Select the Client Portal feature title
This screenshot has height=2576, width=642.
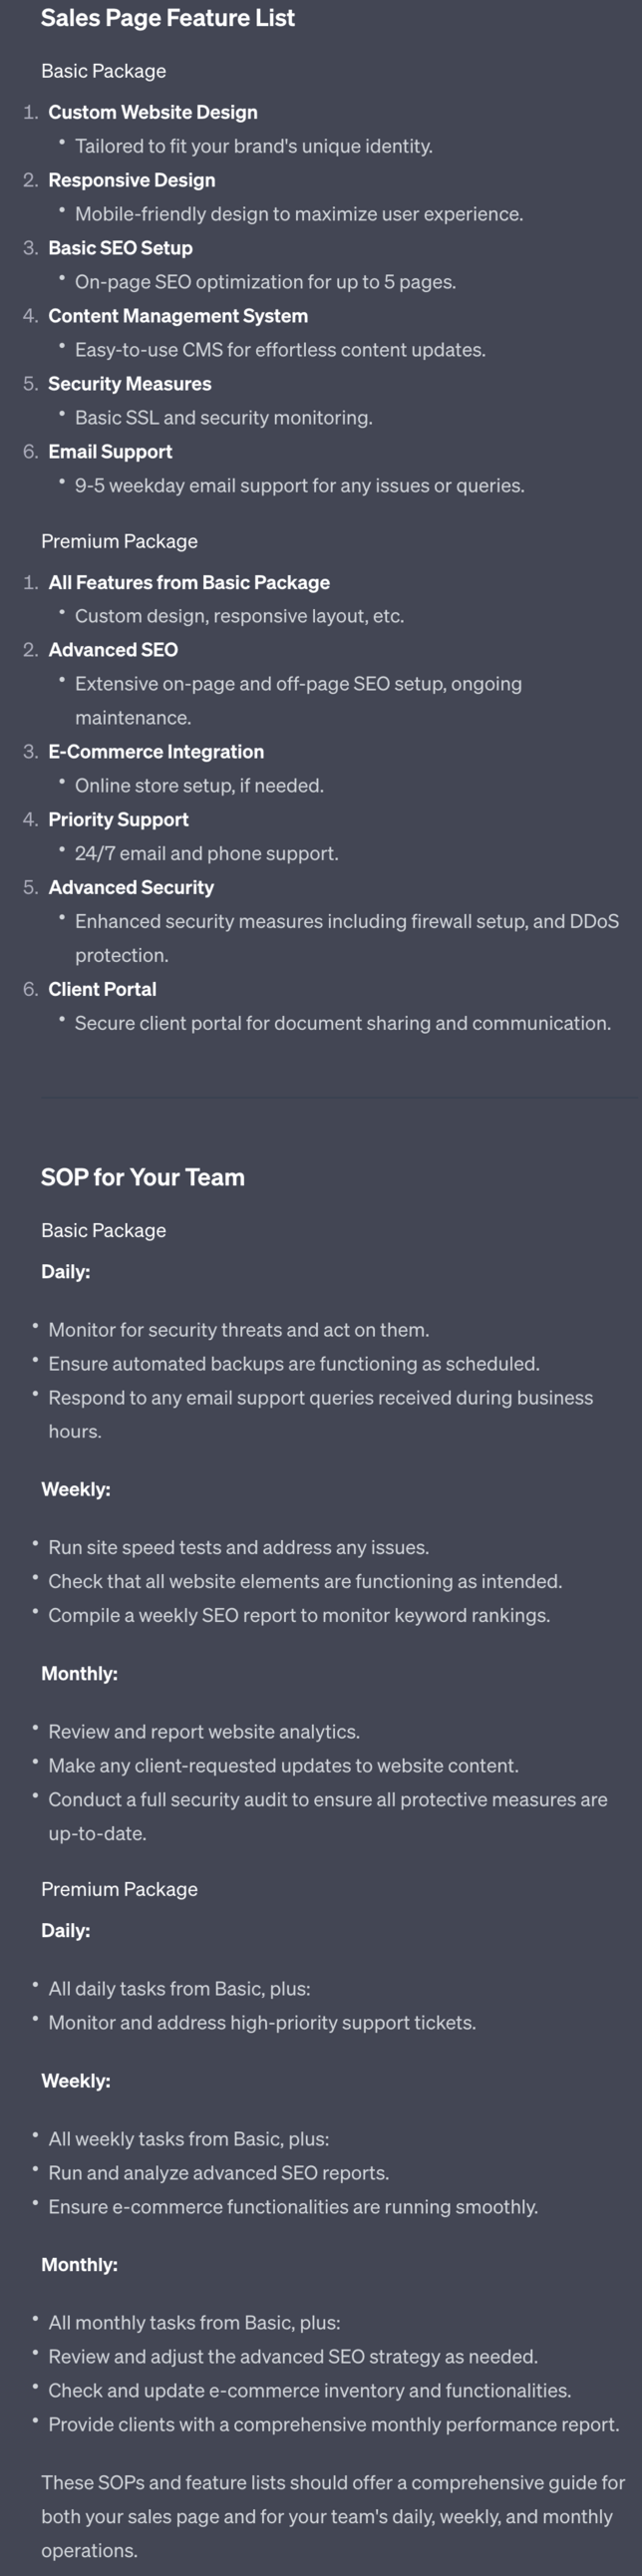(102, 989)
